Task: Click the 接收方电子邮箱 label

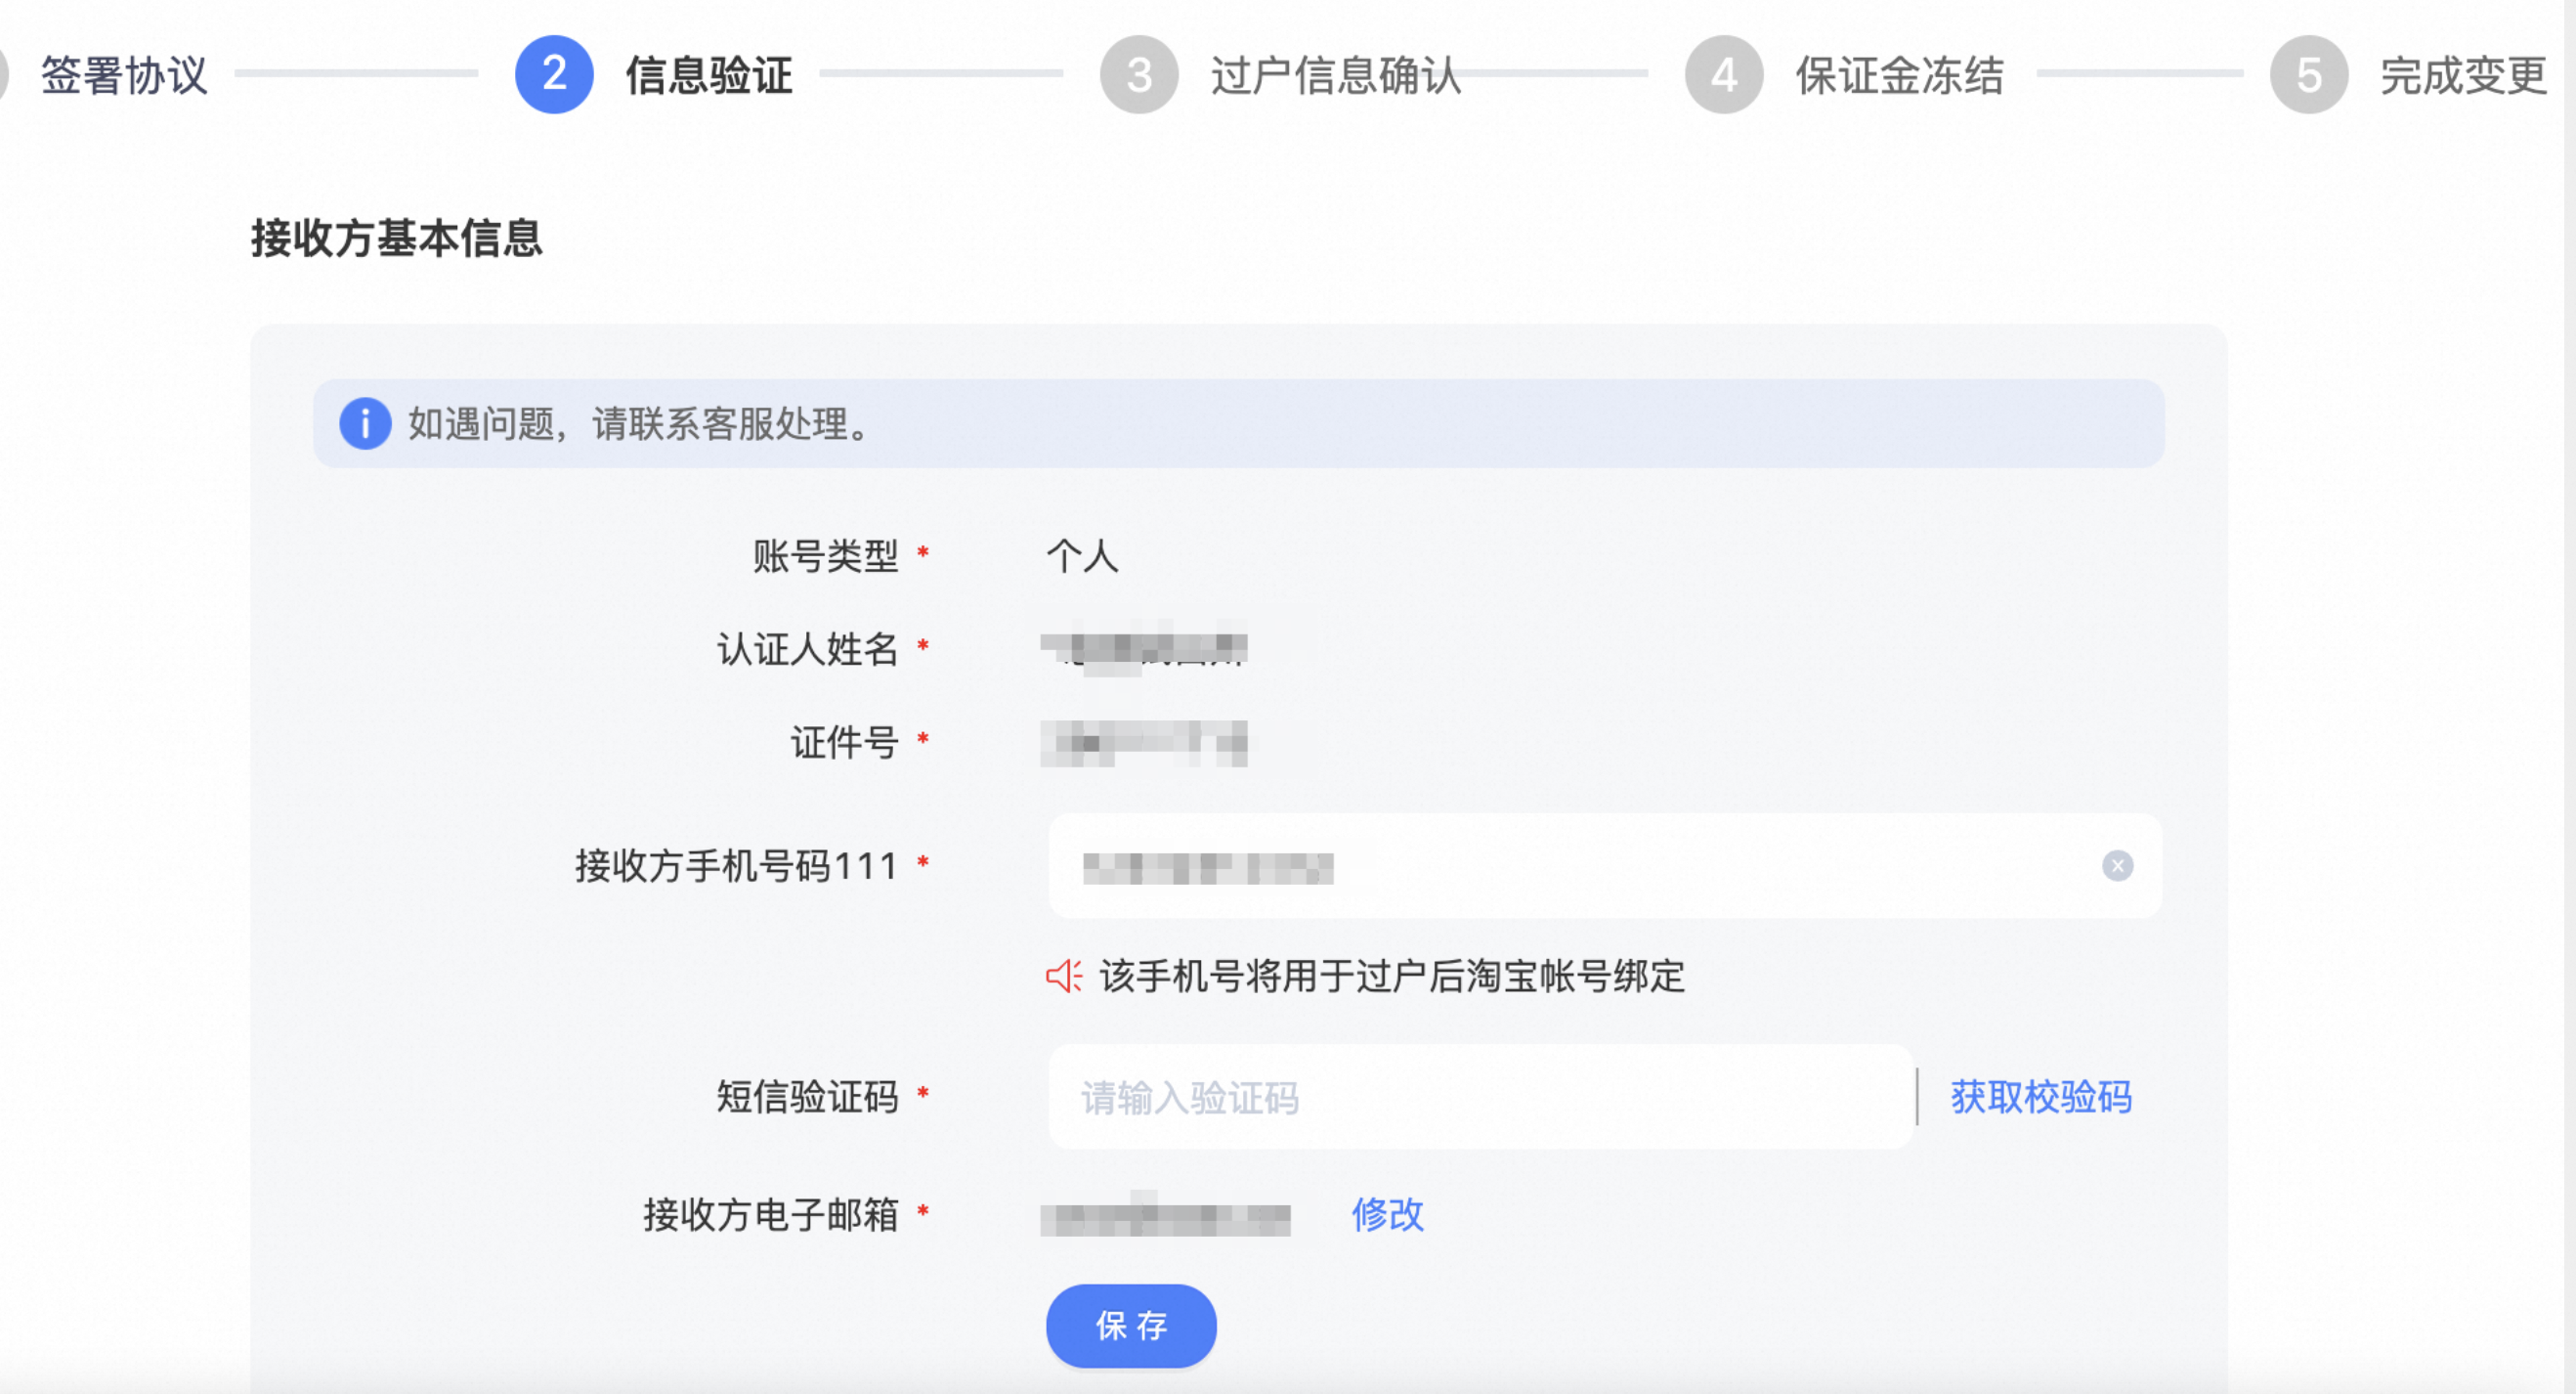Action: [771, 1214]
